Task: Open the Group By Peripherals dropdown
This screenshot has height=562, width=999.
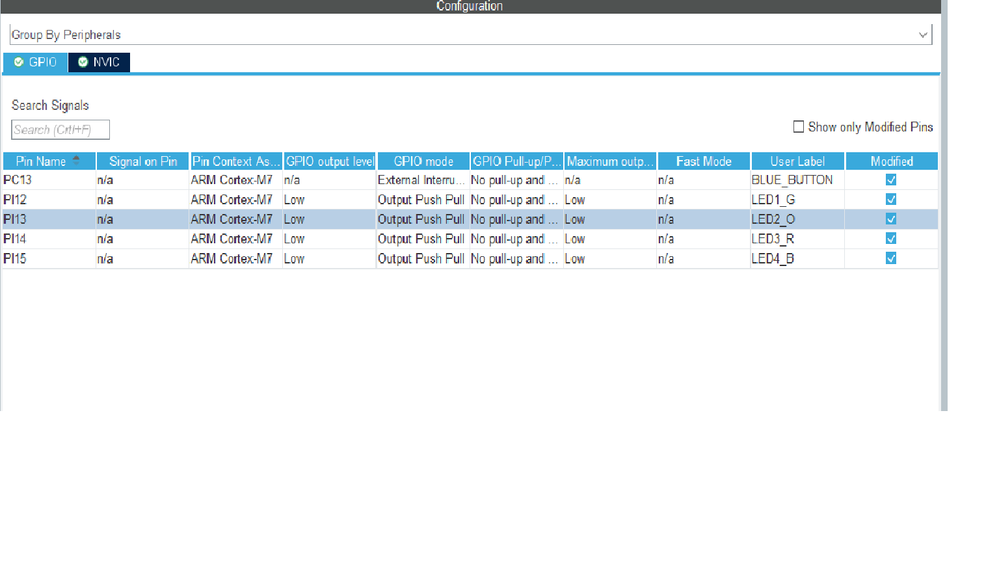Action: tap(471, 34)
